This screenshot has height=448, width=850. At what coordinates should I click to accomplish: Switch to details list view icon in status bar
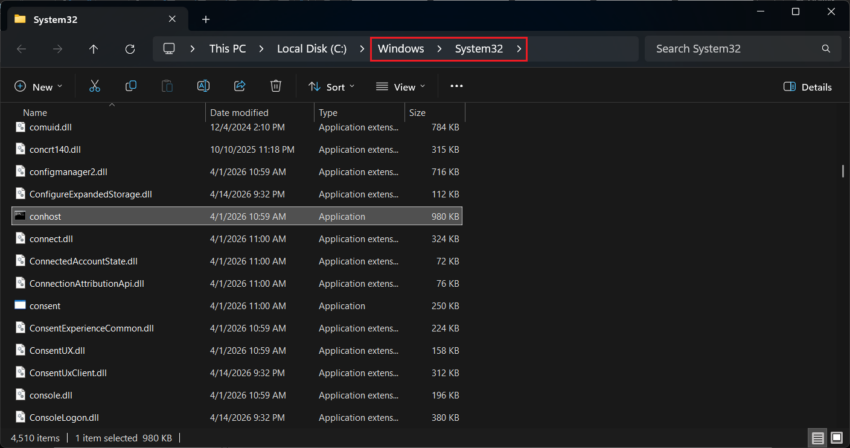pyautogui.click(x=817, y=438)
